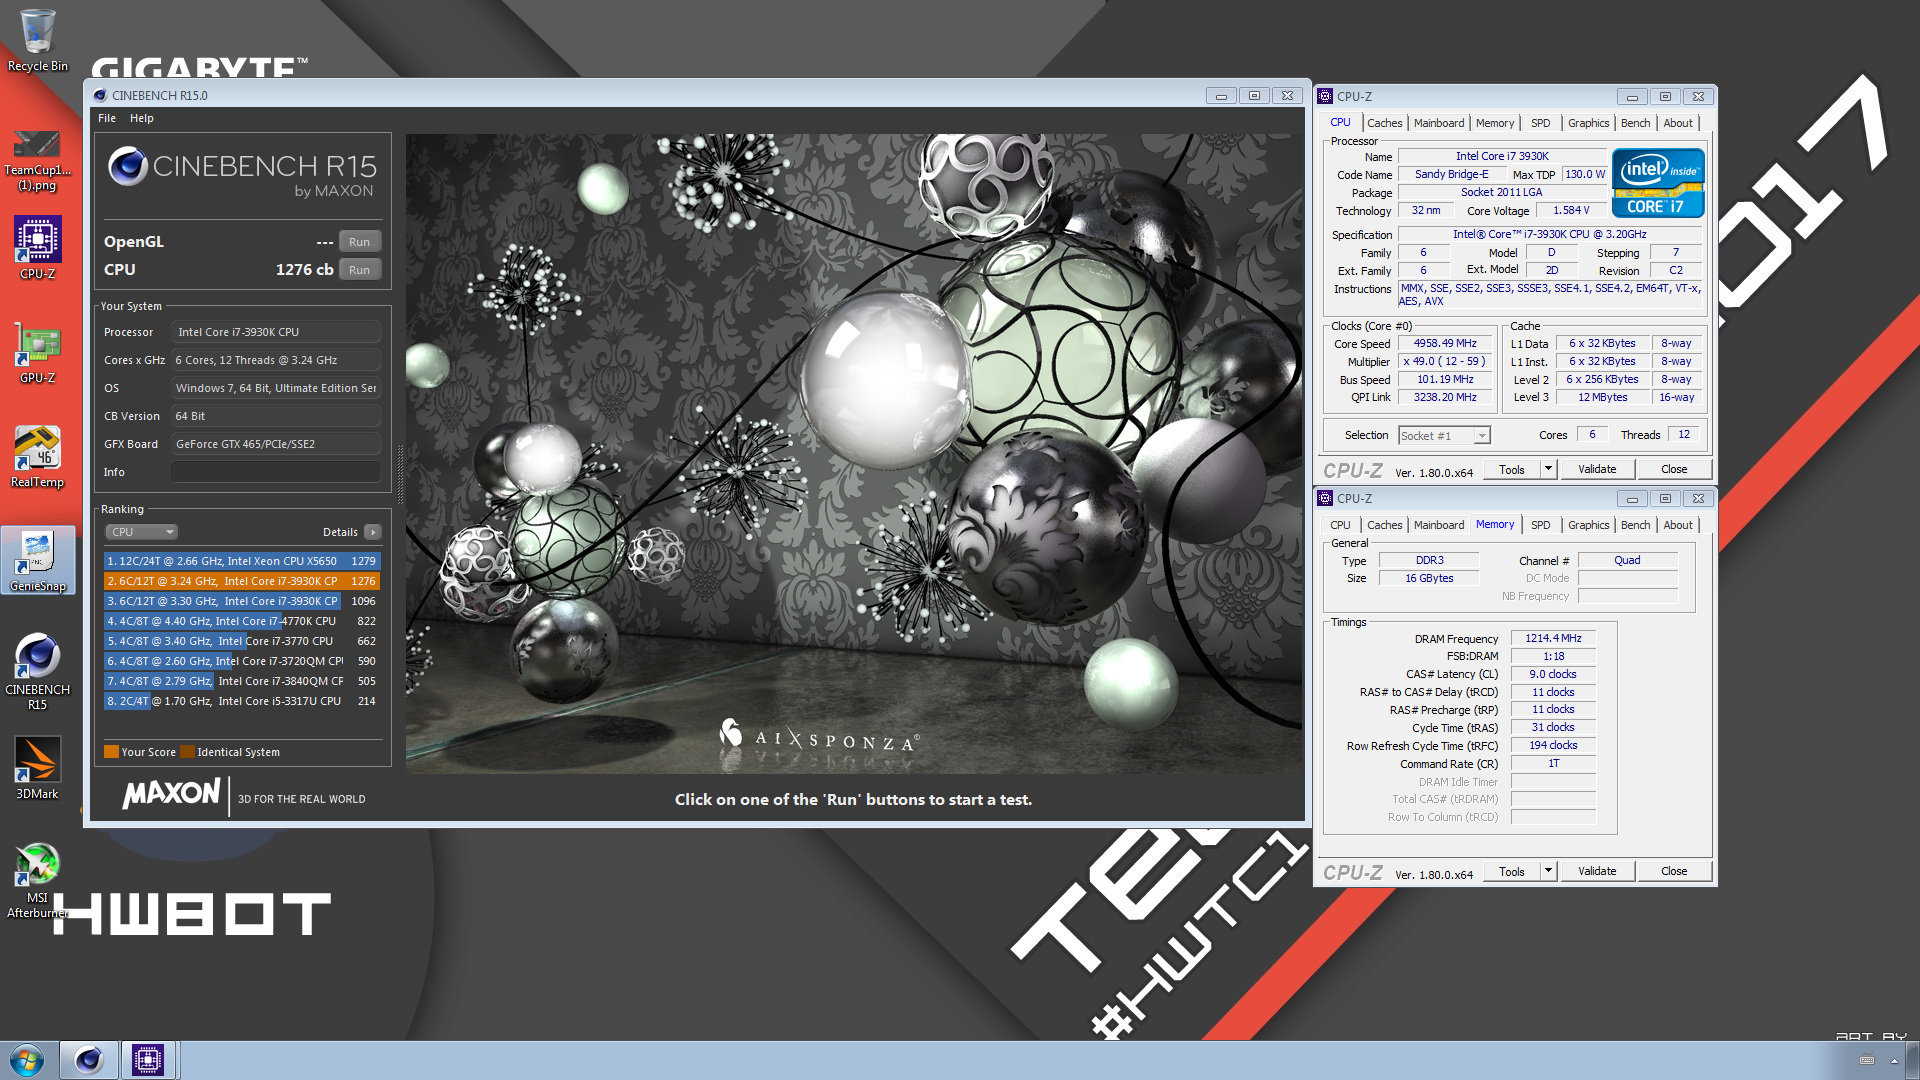The height and width of the screenshot is (1080, 1920).
Task: Open the TeamCup1 png desktop file
Action: tap(37, 160)
